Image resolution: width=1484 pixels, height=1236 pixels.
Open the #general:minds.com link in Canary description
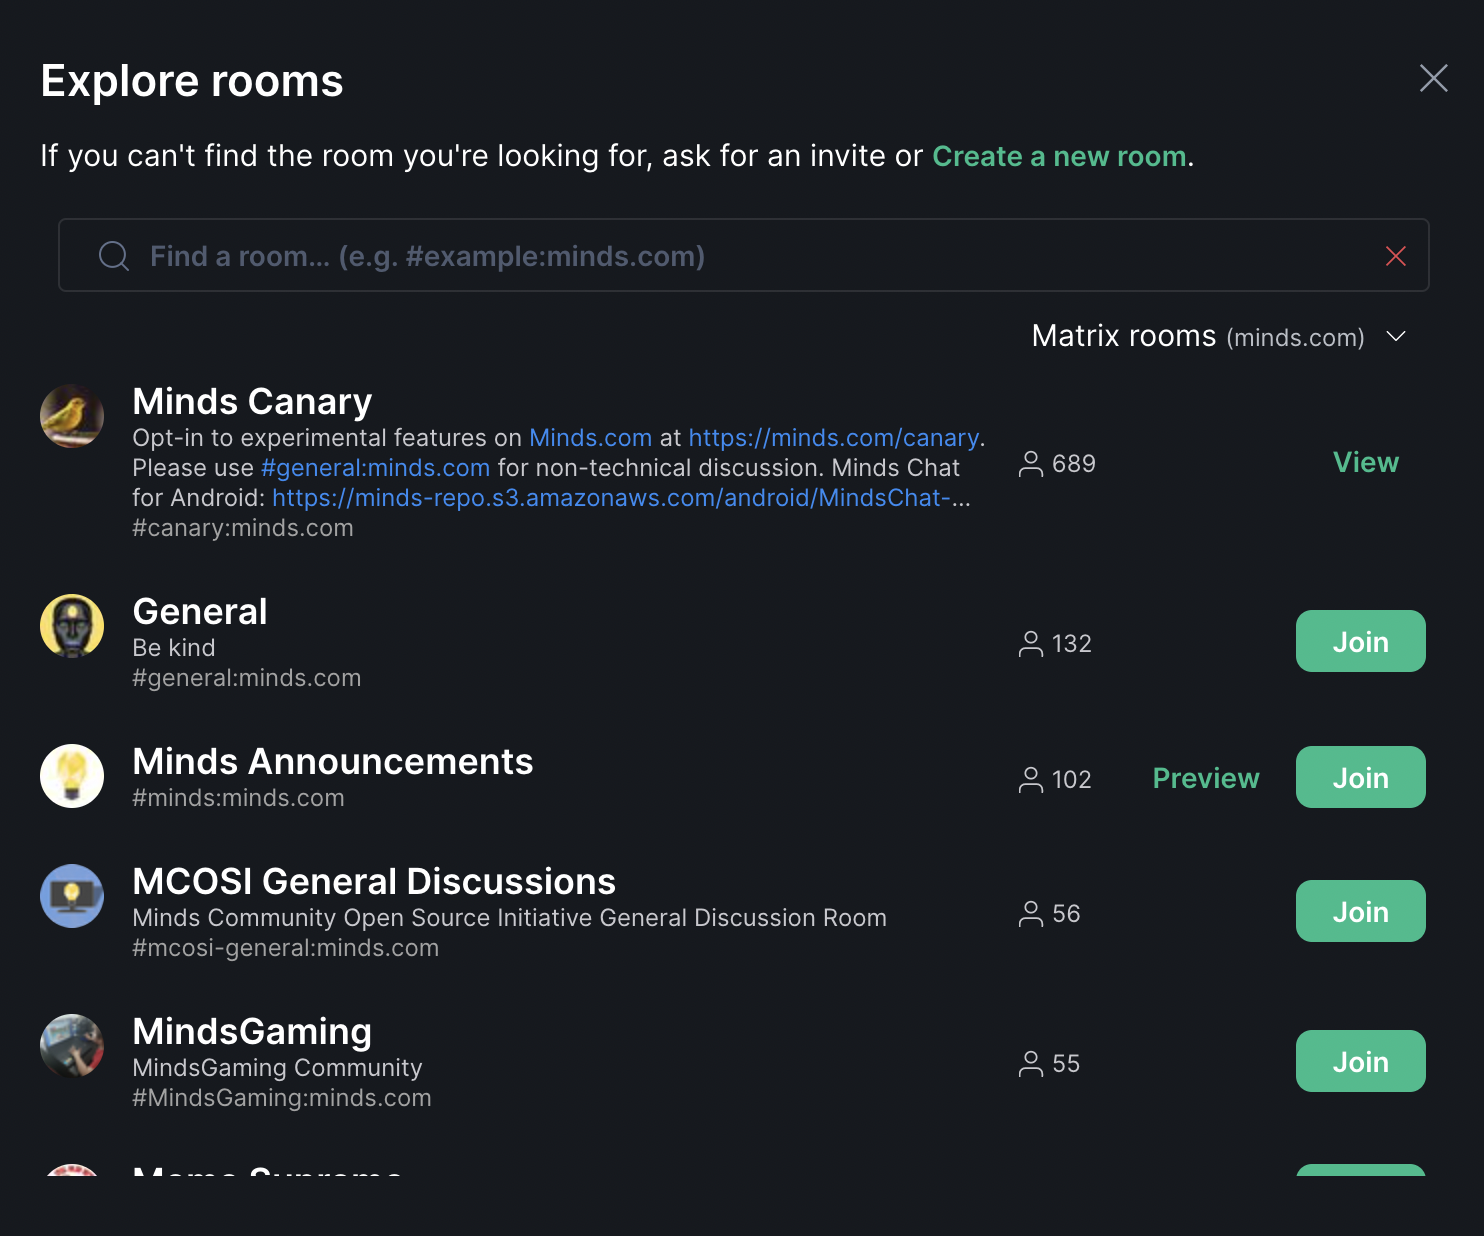375,468
